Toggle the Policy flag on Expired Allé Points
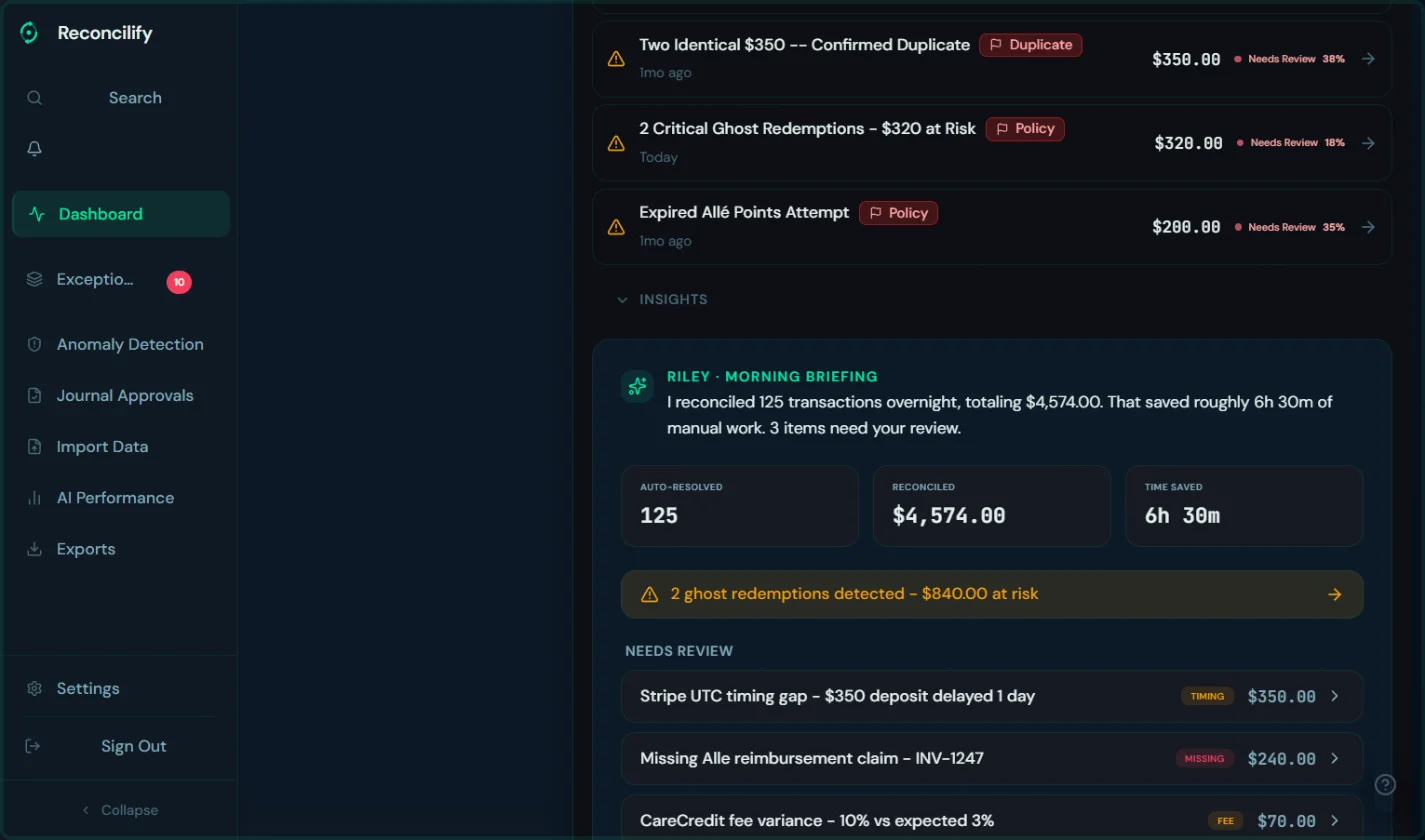Viewport: 1425px width, 840px height. pyautogui.click(x=898, y=212)
